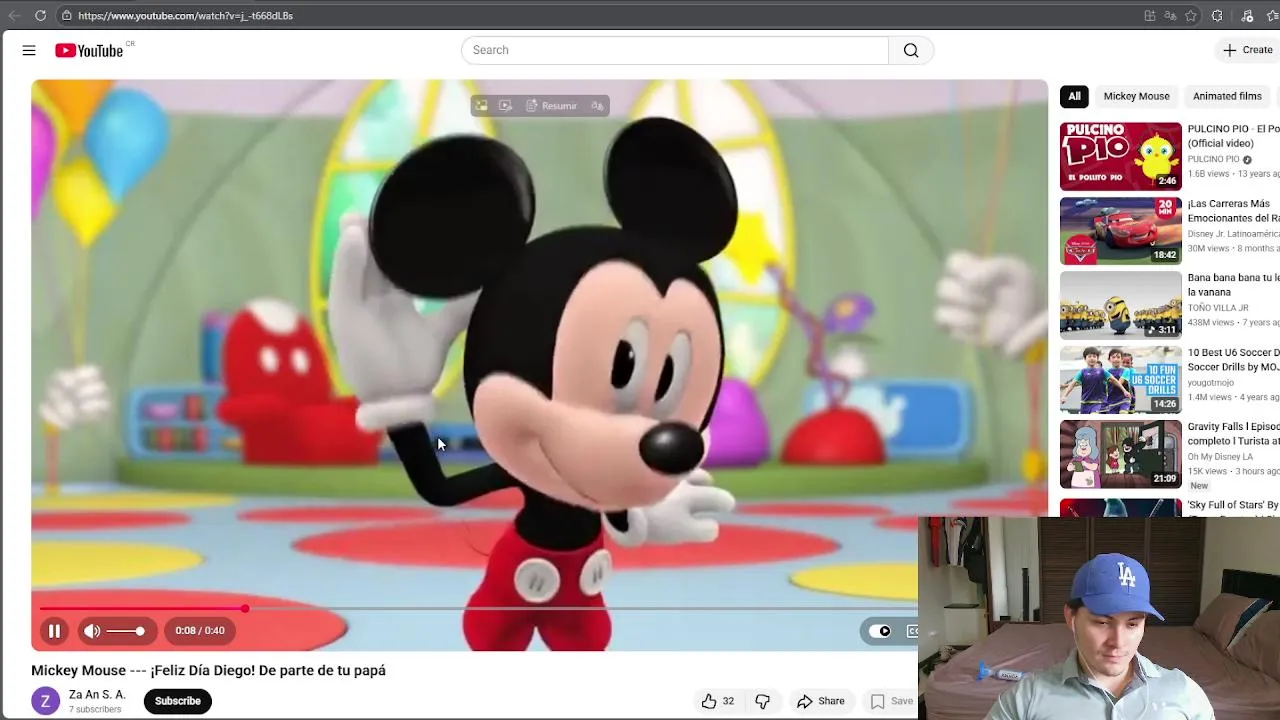Screen dimensions: 1280x720
Task: Click the first icon in video overlay toolbar
Action: 481,106
